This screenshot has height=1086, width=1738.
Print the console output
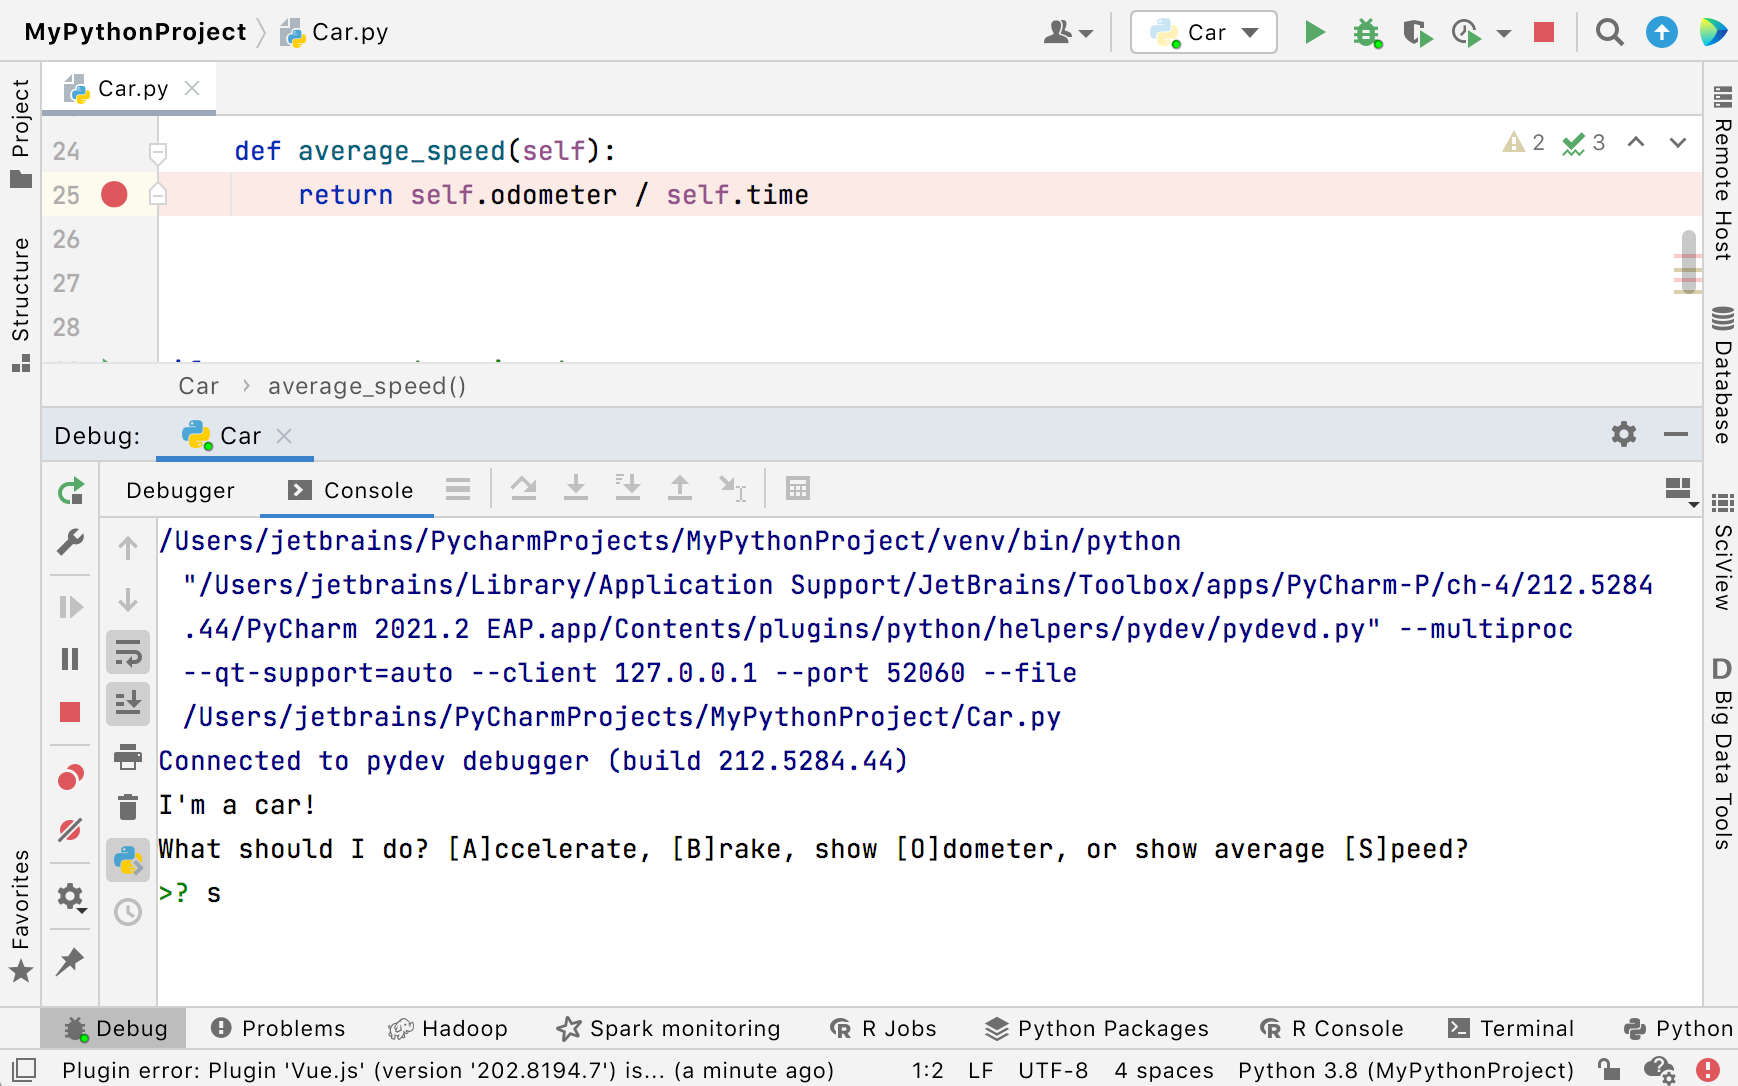[x=128, y=758]
